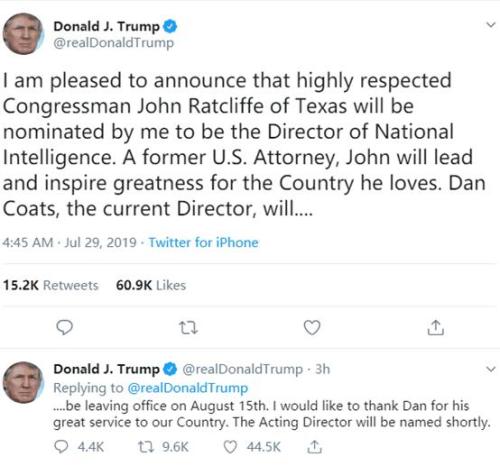Like the reply tweet with 44.5K hearts
The height and width of the screenshot is (466, 500).
click(x=230, y=447)
